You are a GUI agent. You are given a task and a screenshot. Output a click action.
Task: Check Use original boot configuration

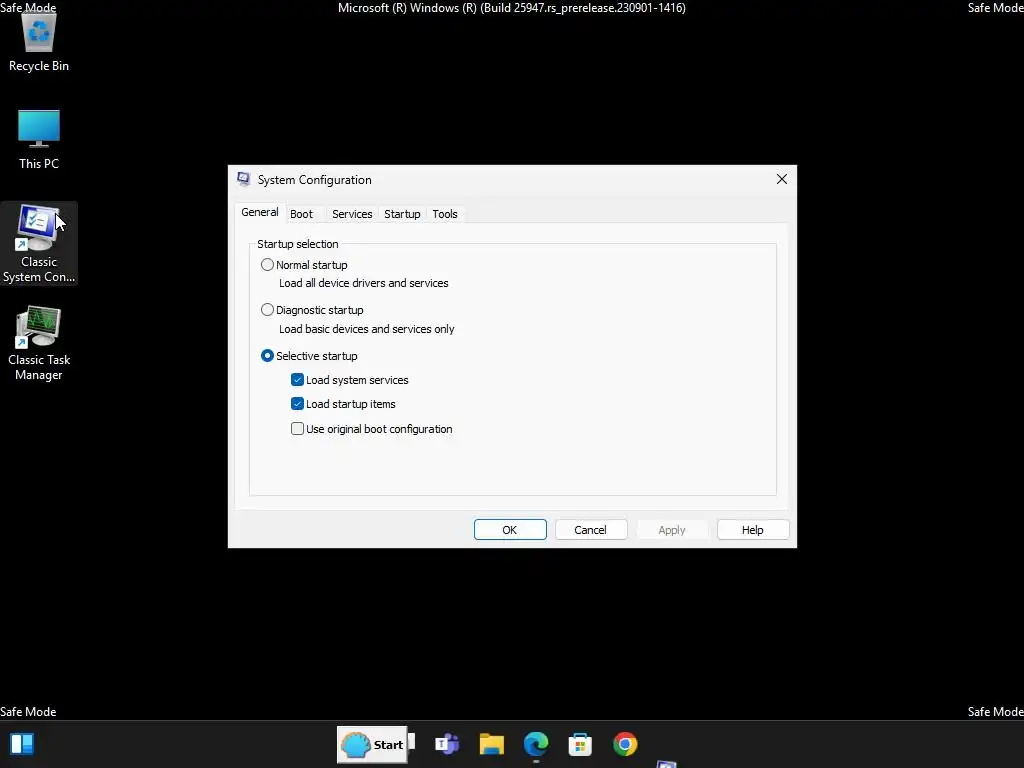297,428
